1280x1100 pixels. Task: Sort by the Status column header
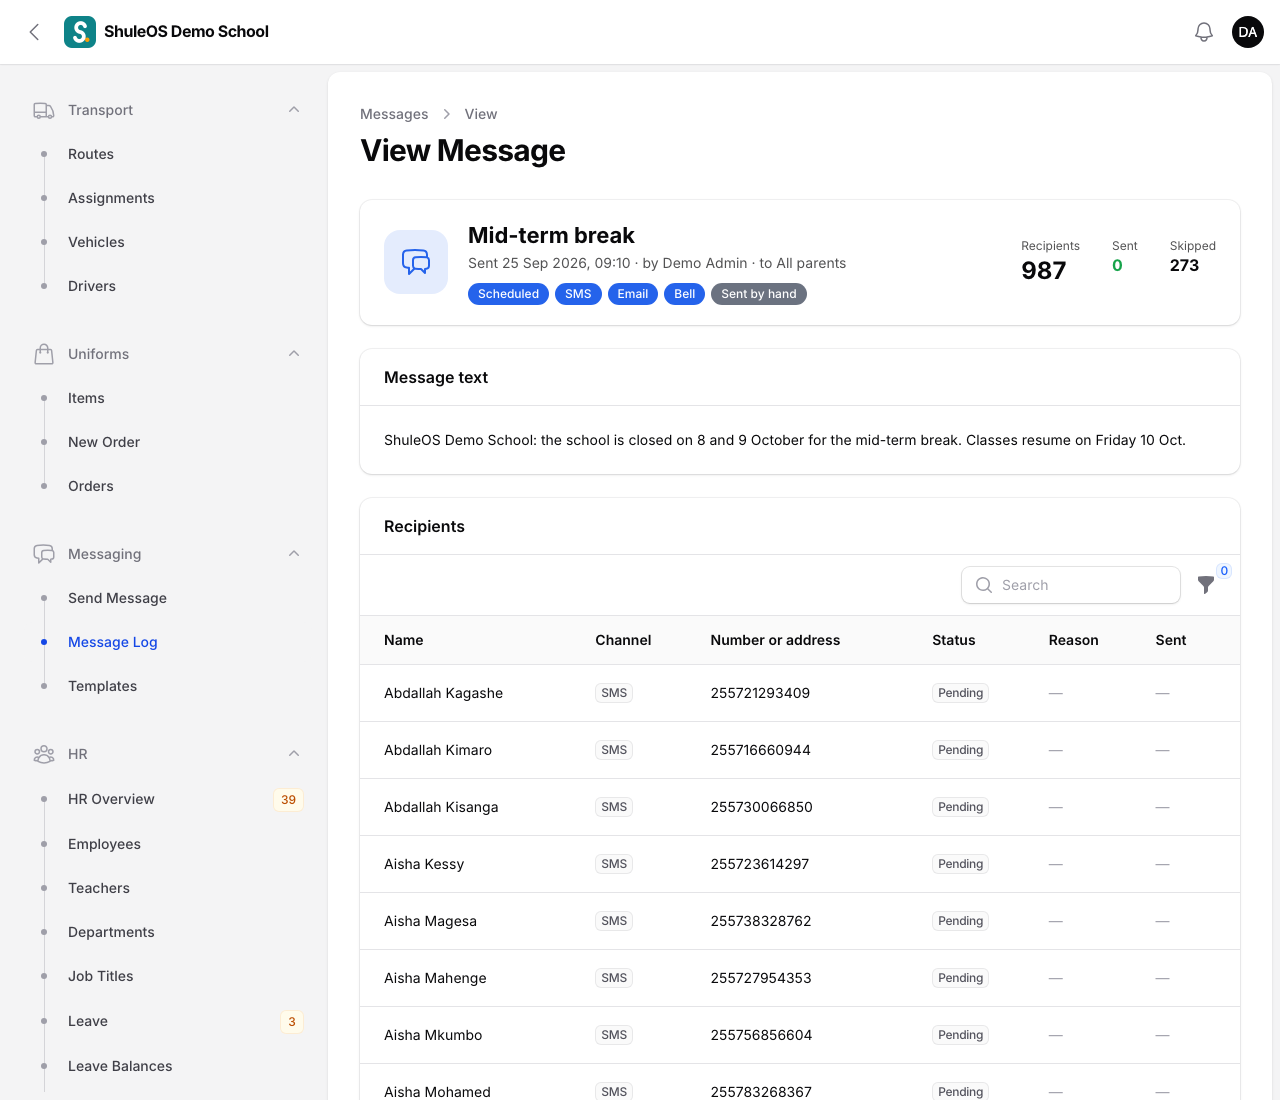pos(954,640)
